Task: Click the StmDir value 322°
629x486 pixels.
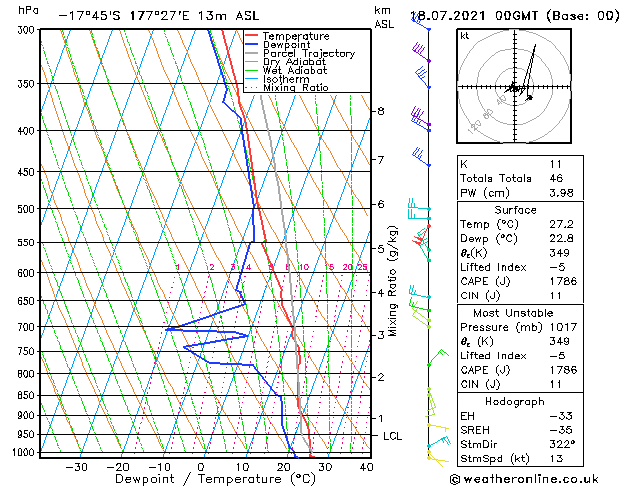Action: pyautogui.click(x=563, y=445)
